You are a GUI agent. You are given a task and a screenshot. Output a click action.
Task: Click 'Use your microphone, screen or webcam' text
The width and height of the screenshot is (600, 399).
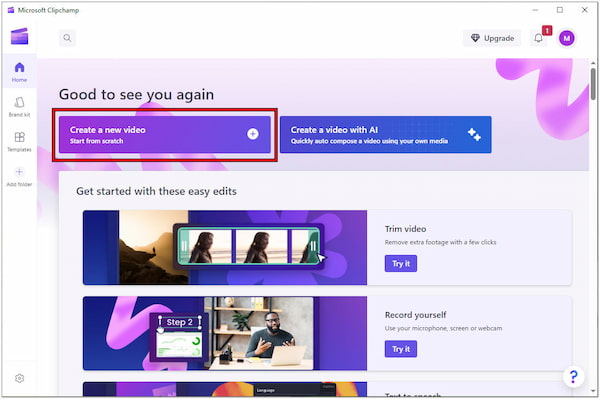pyautogui.click(x=443, y=328)
